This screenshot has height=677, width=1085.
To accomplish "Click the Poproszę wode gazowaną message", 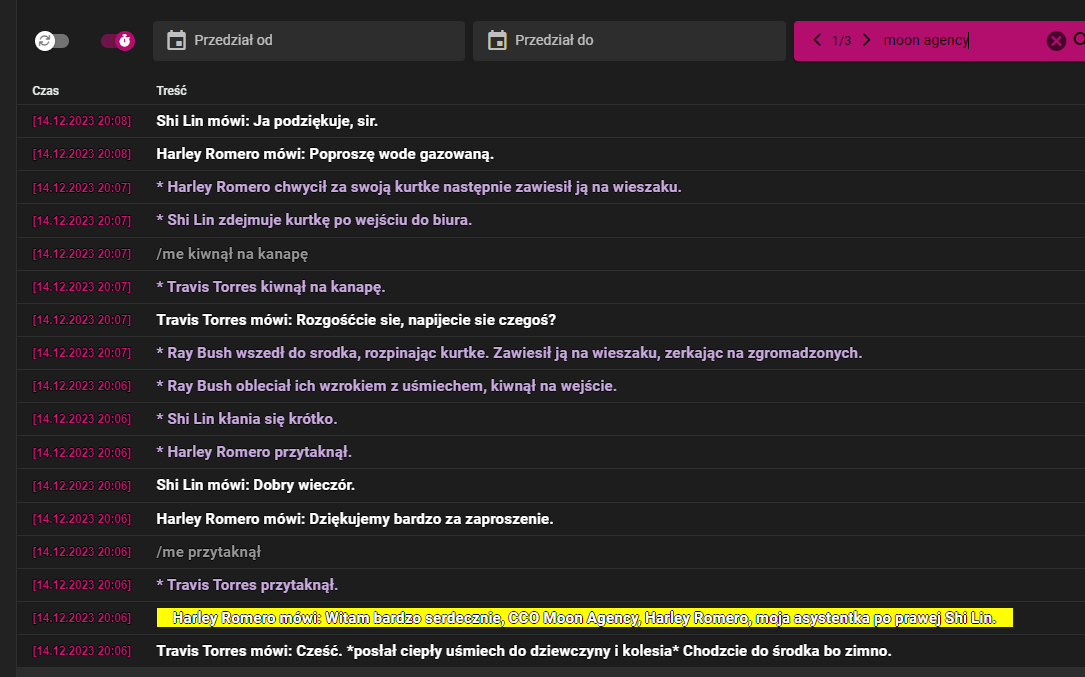I will tap(325, 154).
